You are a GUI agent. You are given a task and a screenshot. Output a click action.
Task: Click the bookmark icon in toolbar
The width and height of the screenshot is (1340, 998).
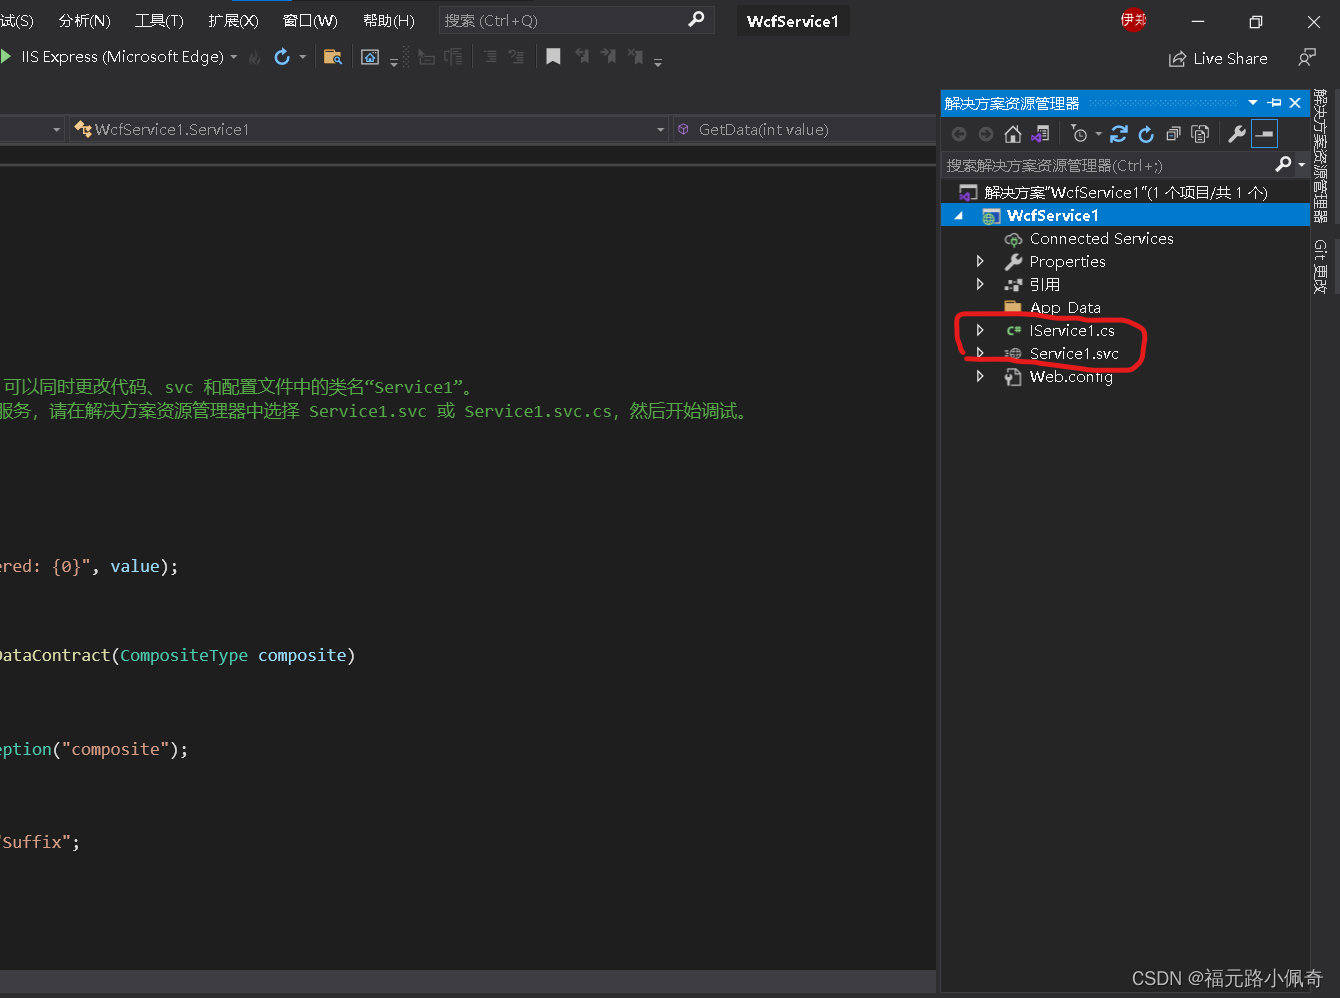click(x=553, y=57)
